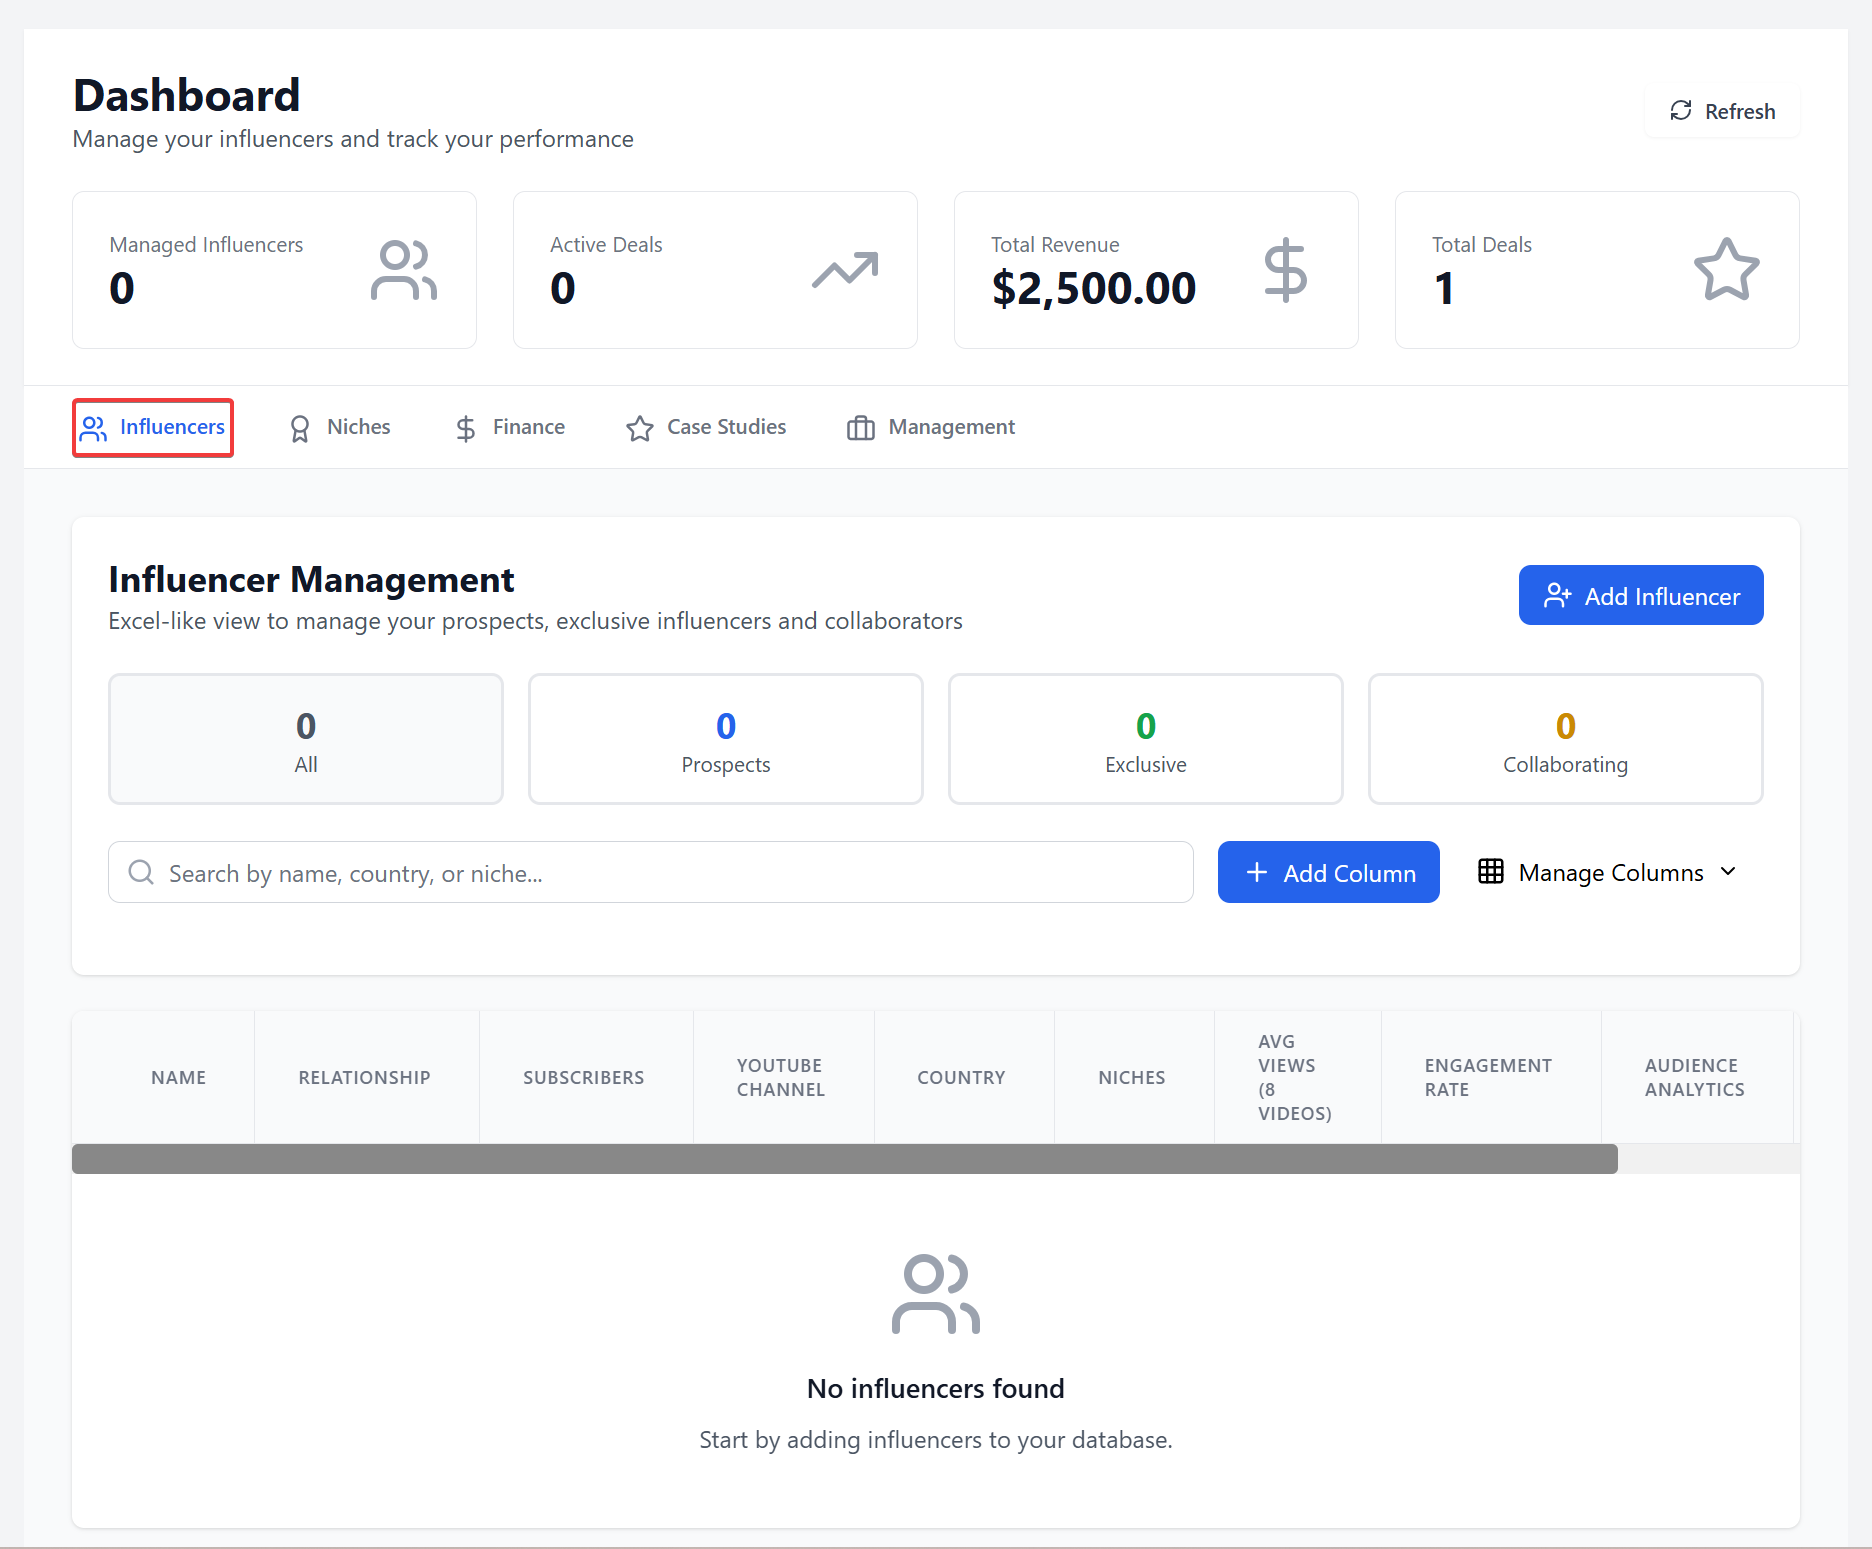Viewport: 1872px width, 1549px height.
Task: Switch to the Niches tab
Action: [x=340, y=428]
